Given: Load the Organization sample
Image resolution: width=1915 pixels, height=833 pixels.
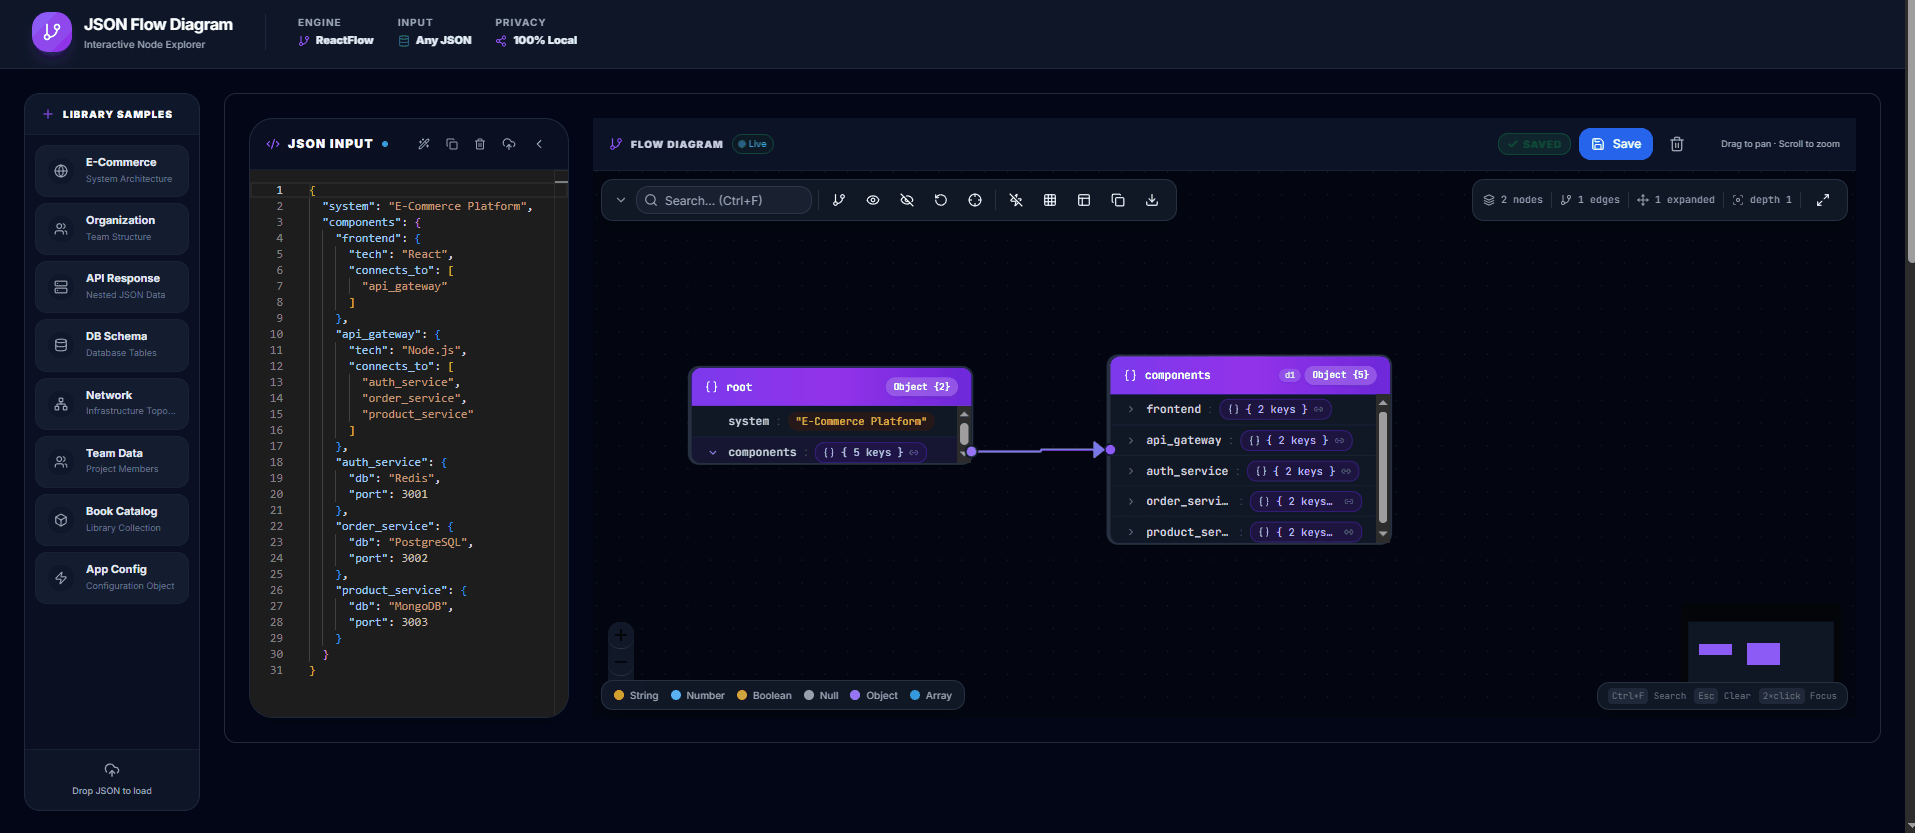Looking at the screenshot, I should click(x=112, y=228).
